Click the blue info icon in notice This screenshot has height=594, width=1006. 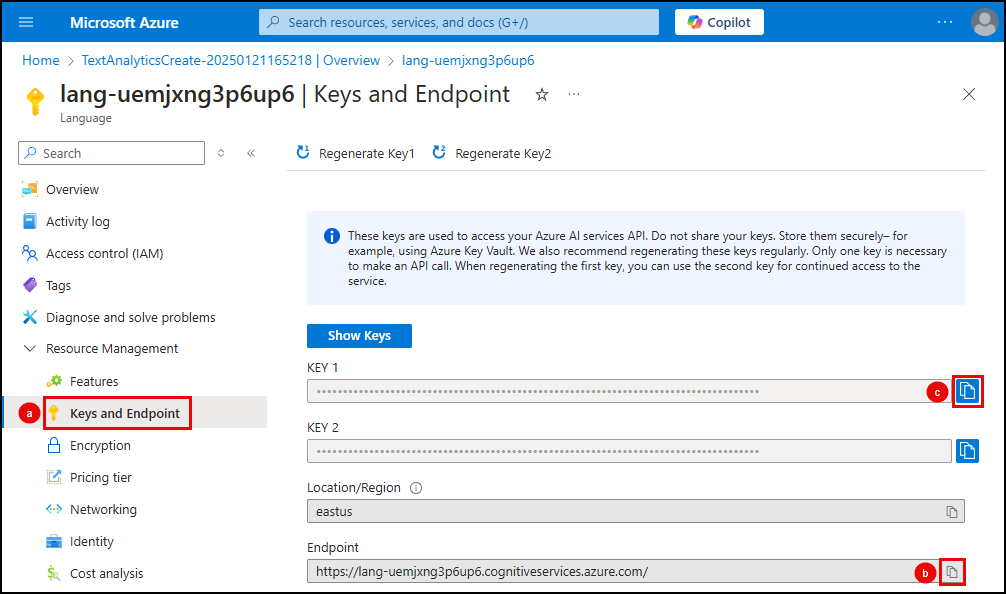332,236
